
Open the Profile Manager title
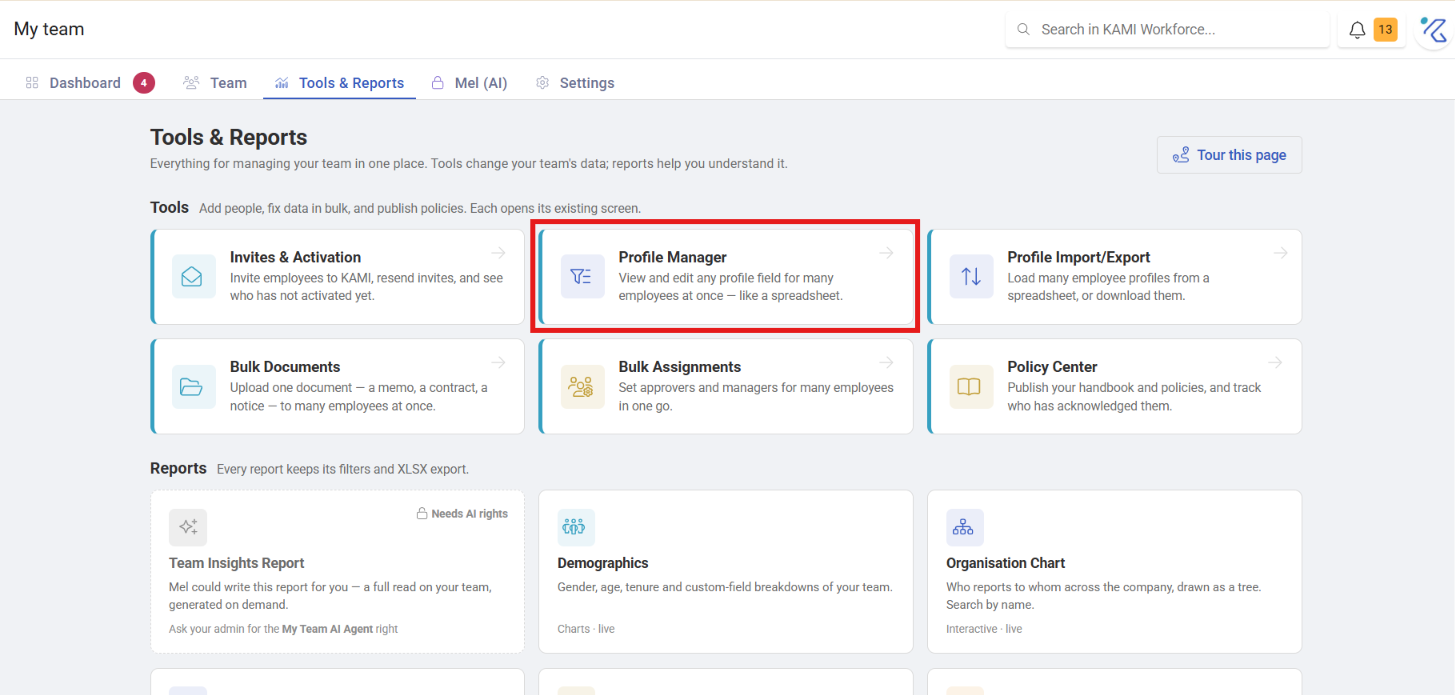(x=673, y=257)
